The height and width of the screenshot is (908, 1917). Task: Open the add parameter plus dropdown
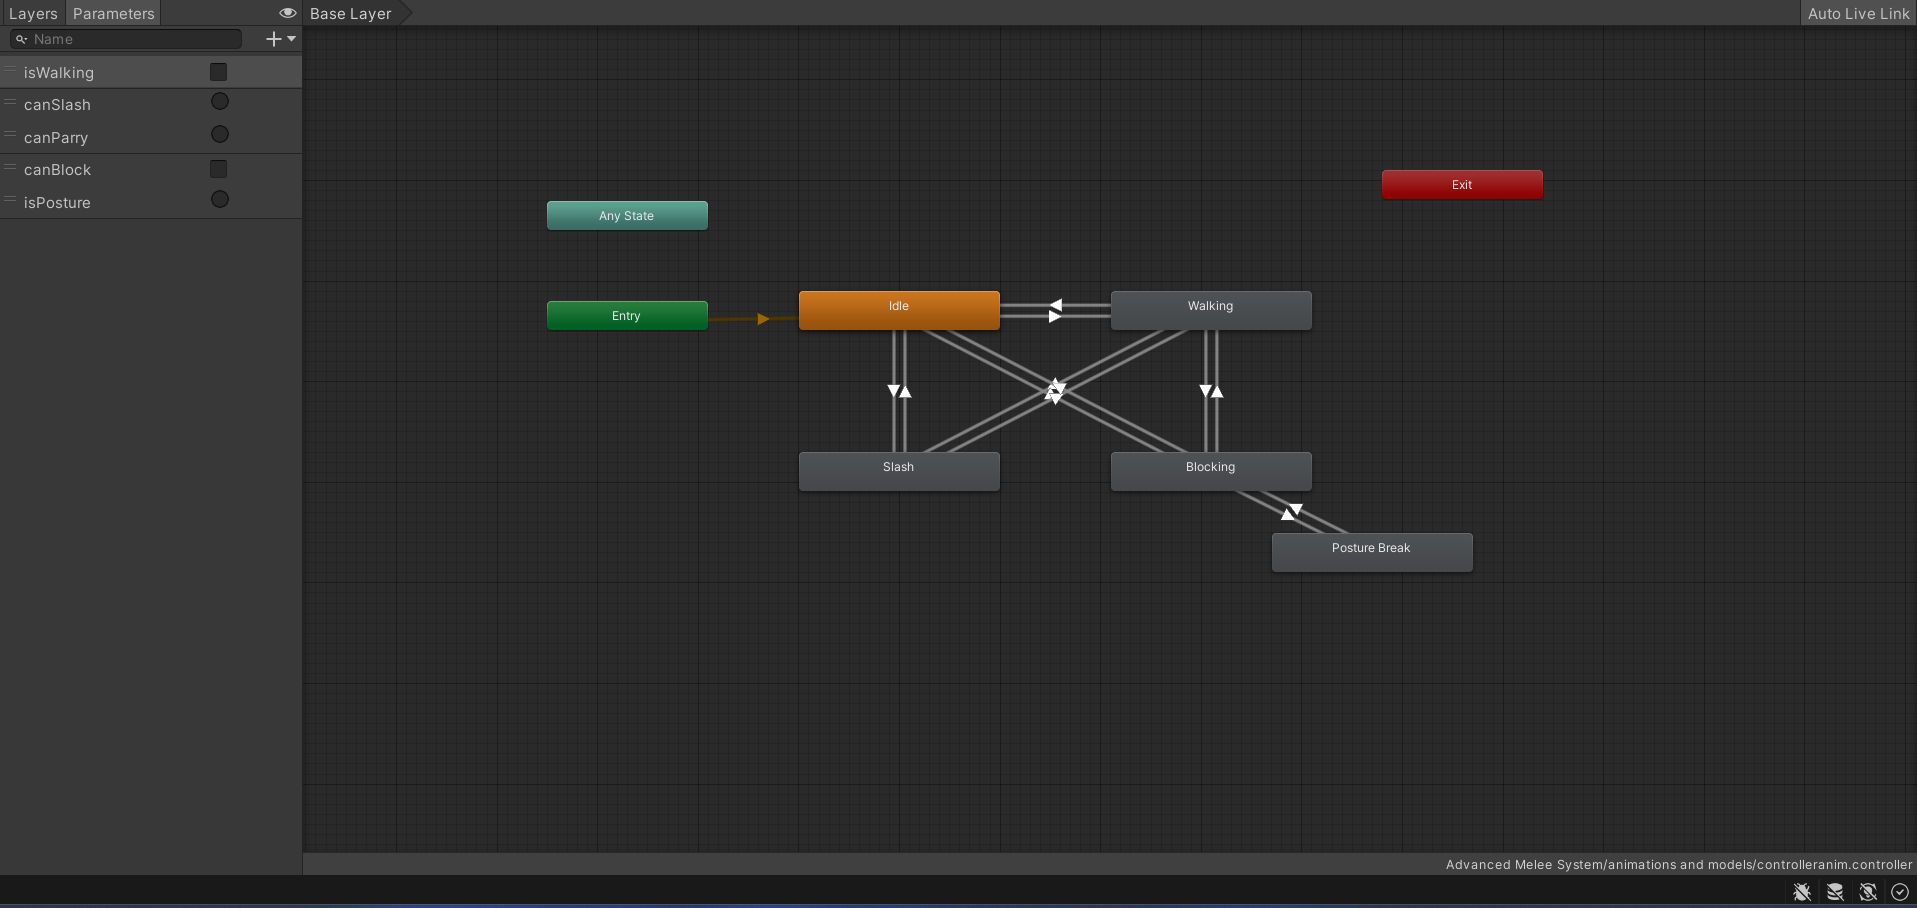point(280,39)
